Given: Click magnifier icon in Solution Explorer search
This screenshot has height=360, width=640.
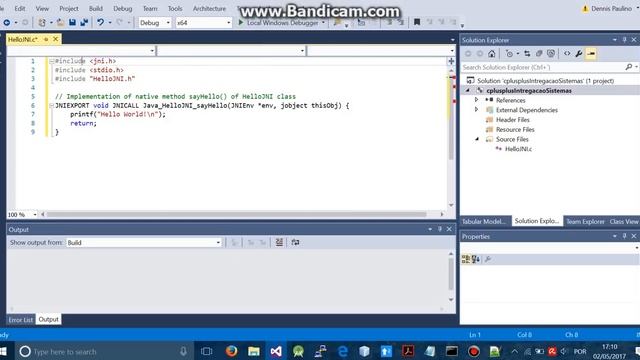Looking at the screenshot, I should pyautogui.click(x=629, y=67).
